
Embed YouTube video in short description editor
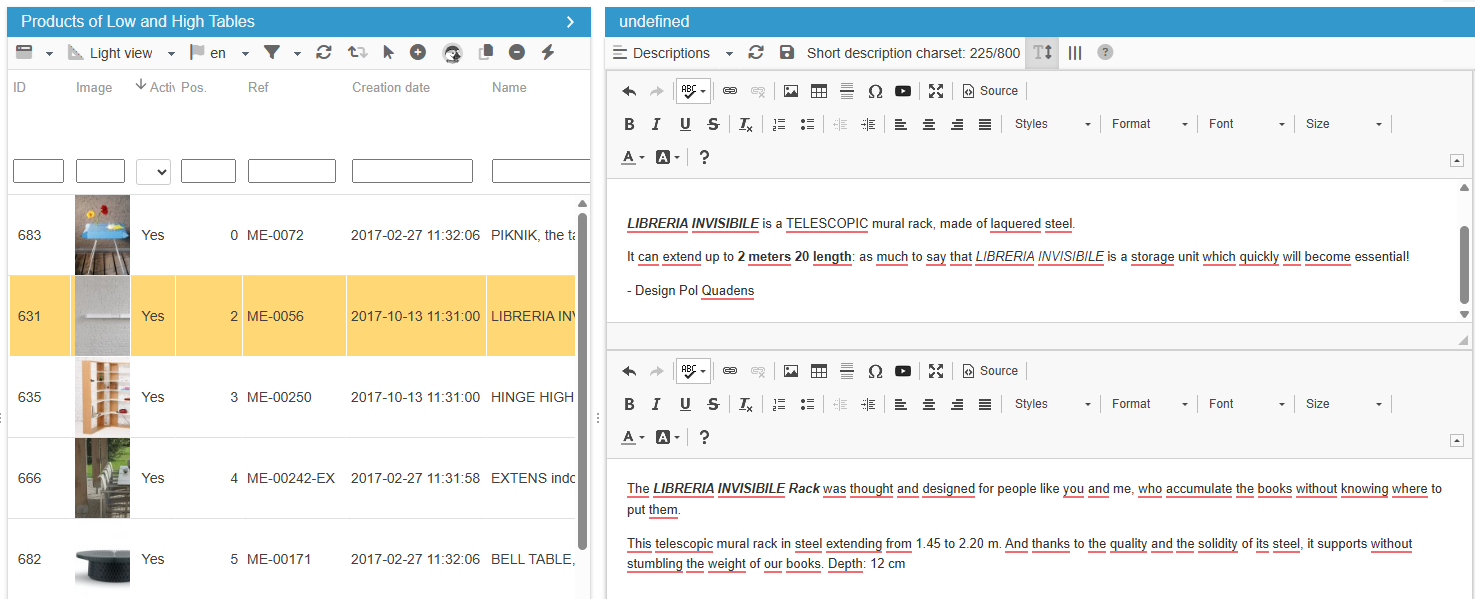(903, 91)
